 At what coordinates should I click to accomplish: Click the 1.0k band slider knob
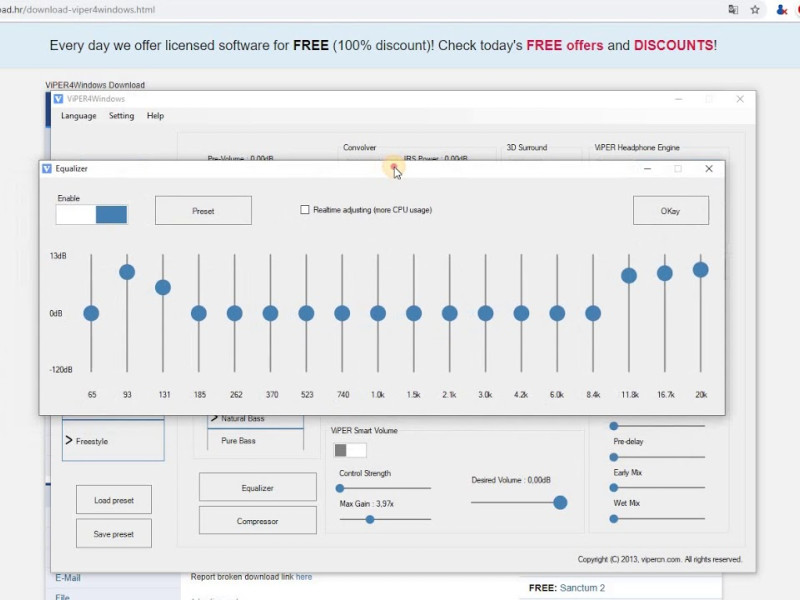coord(378,313)
